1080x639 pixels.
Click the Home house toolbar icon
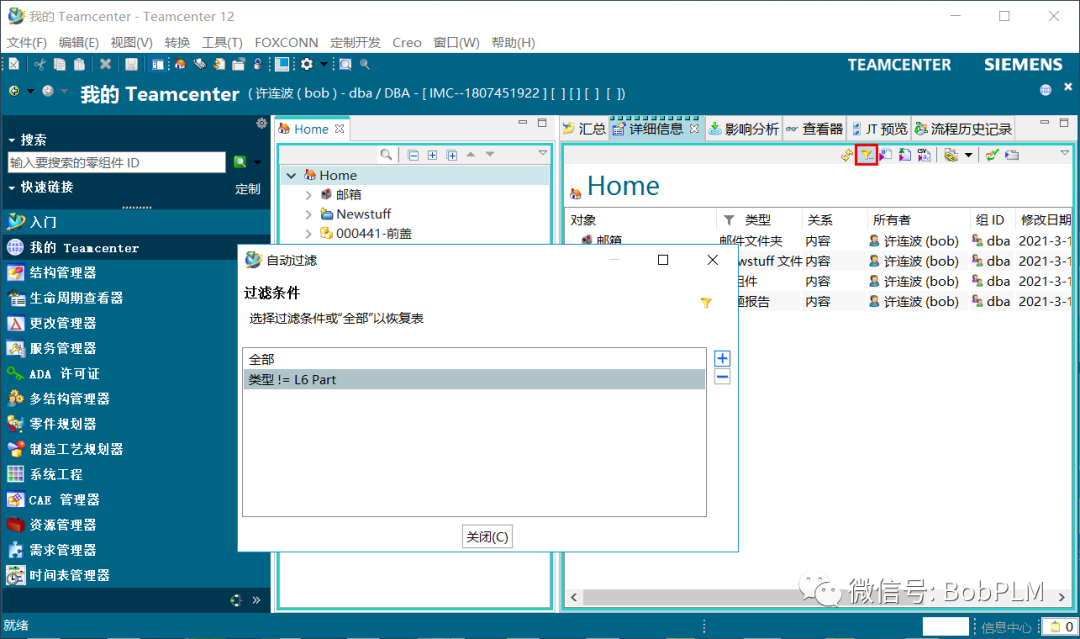(x=180, y=64)
